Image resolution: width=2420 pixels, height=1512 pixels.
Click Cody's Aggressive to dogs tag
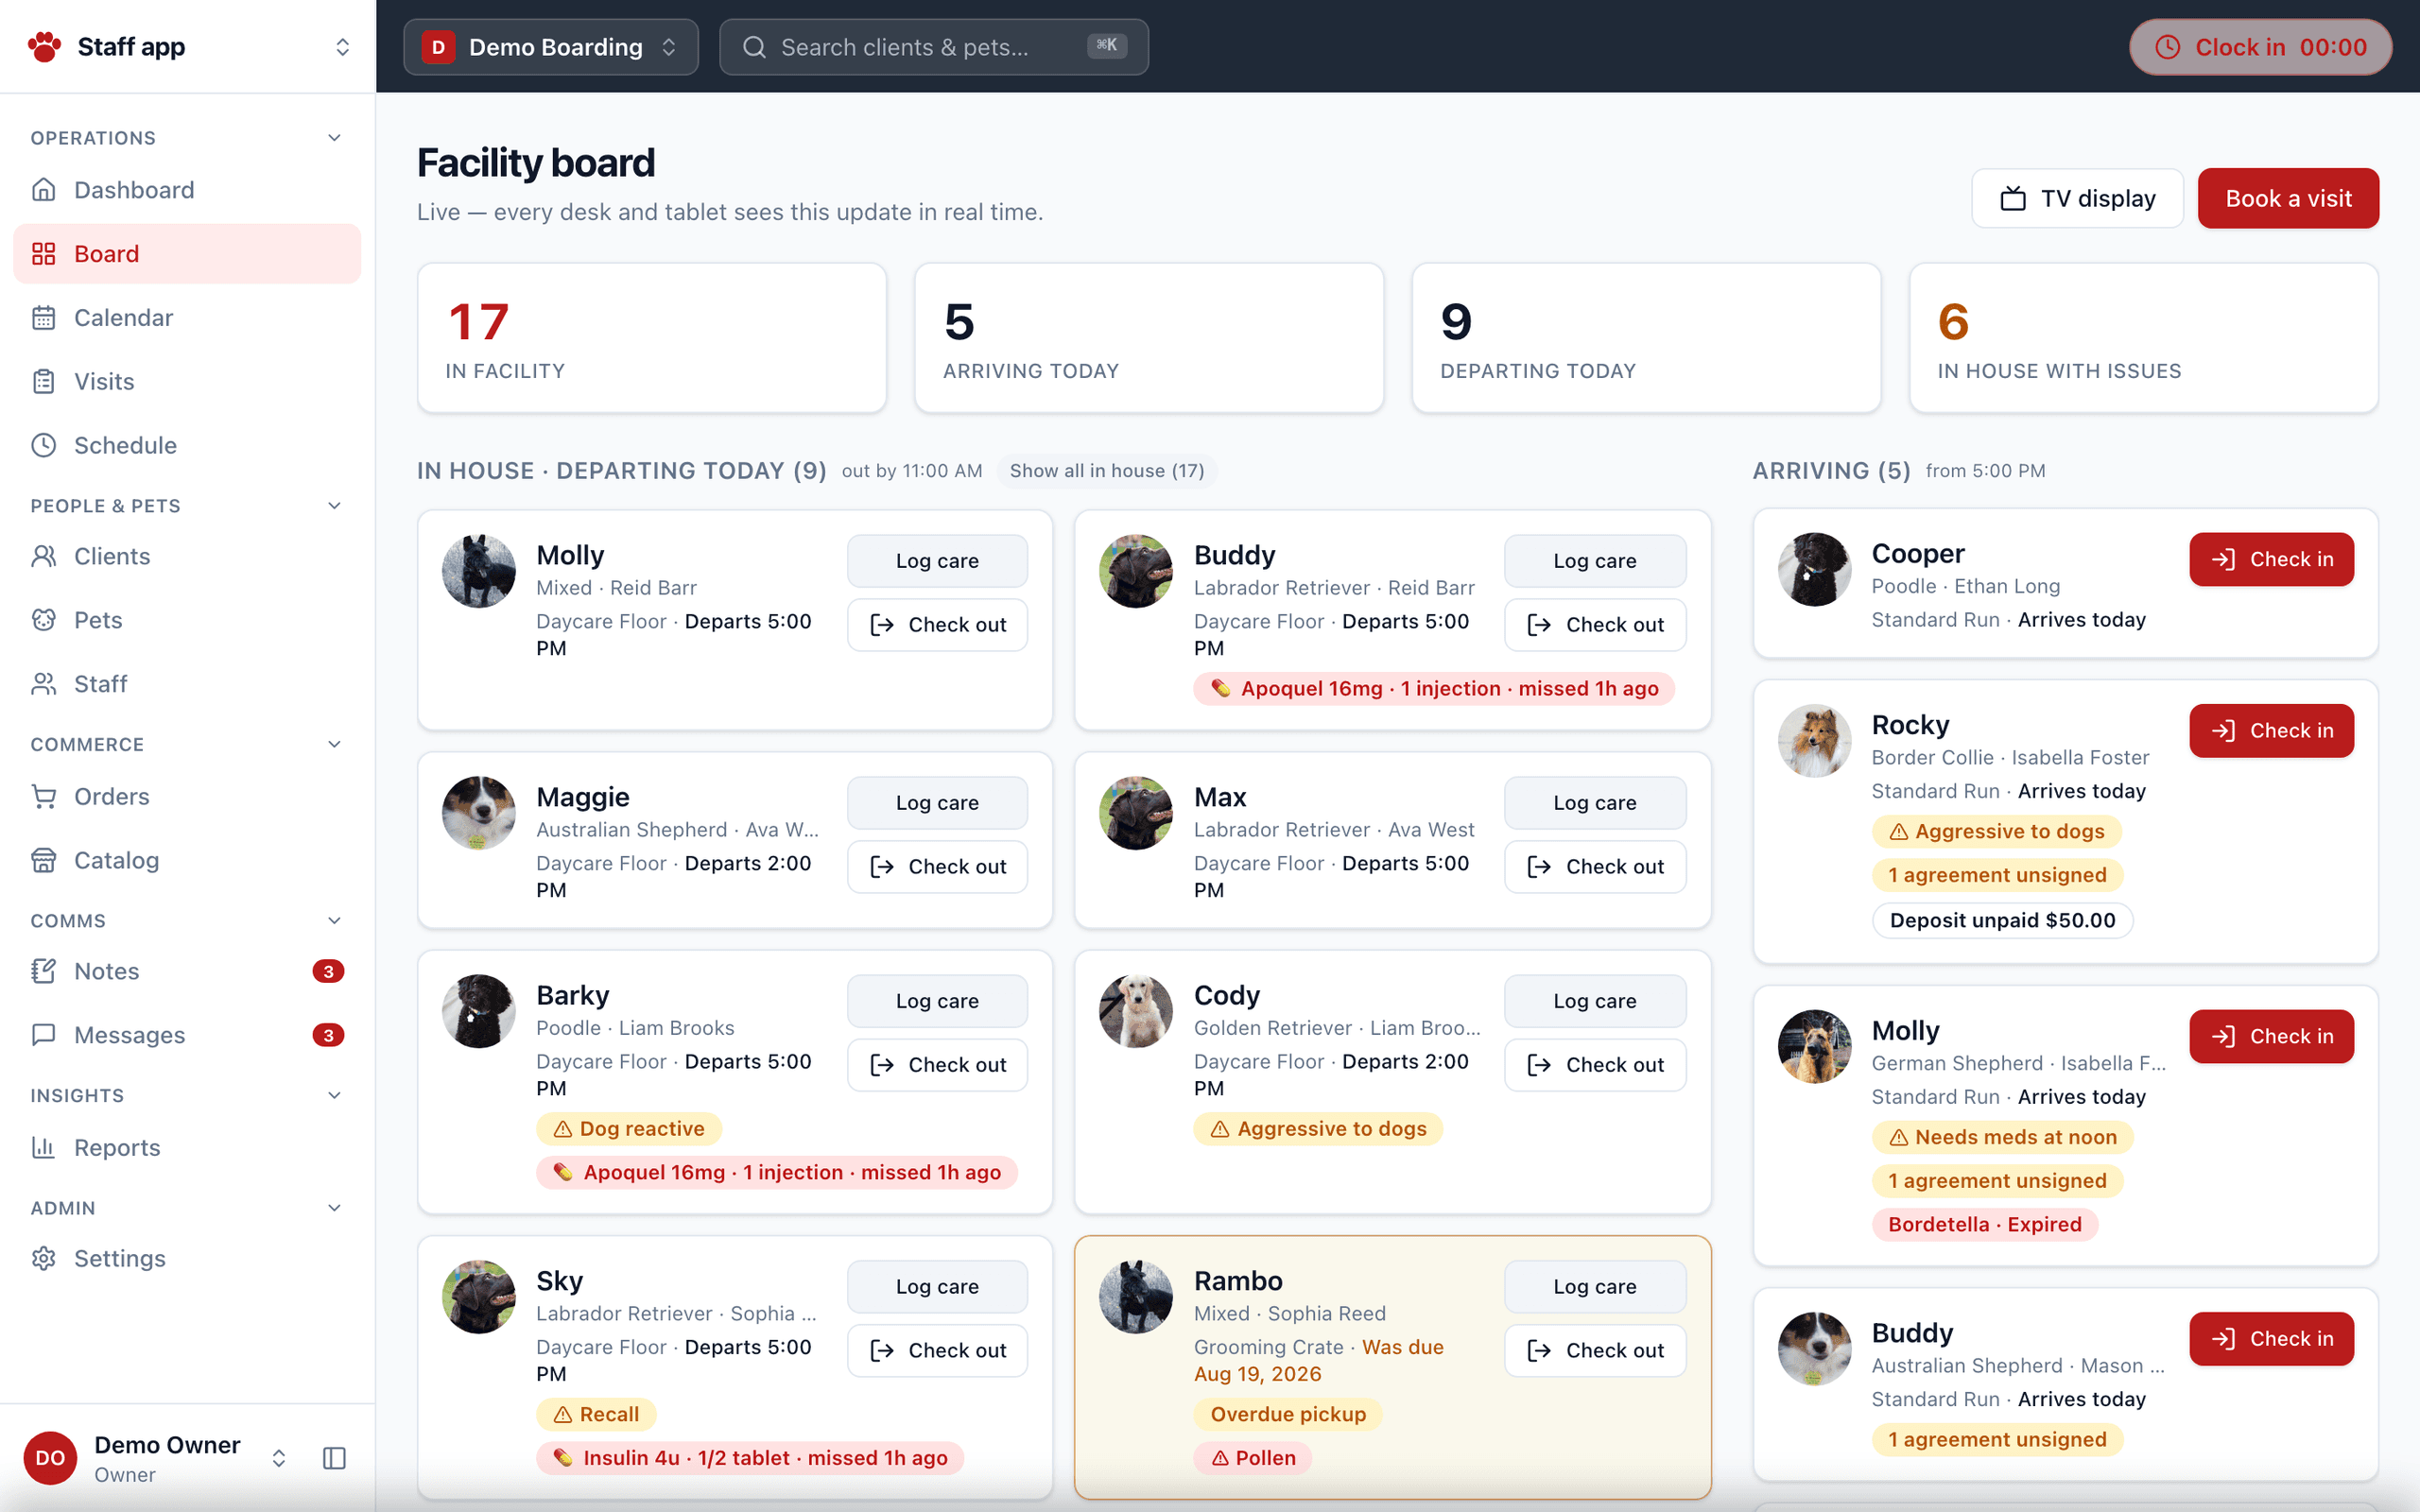click(x=1318, y=1129)
